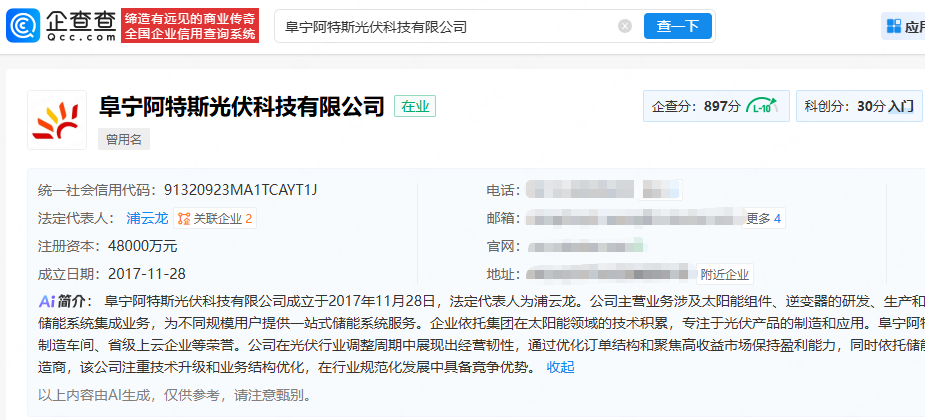Click the red slogan banner beside logo
This screenshot has width=925, height=420.
[190, 26]
